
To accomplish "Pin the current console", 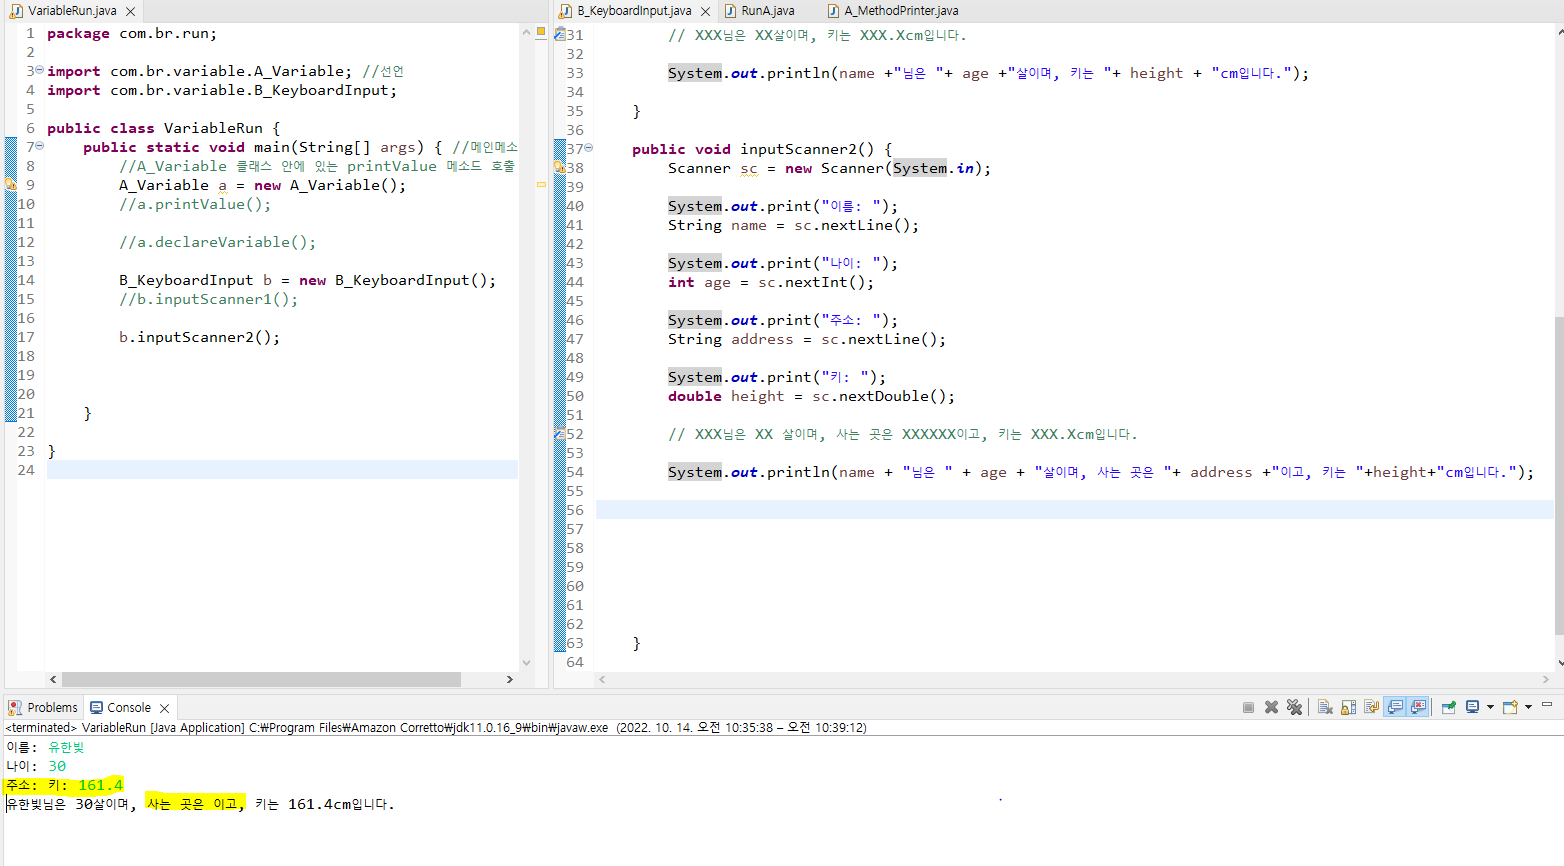I will (1448, 707).
